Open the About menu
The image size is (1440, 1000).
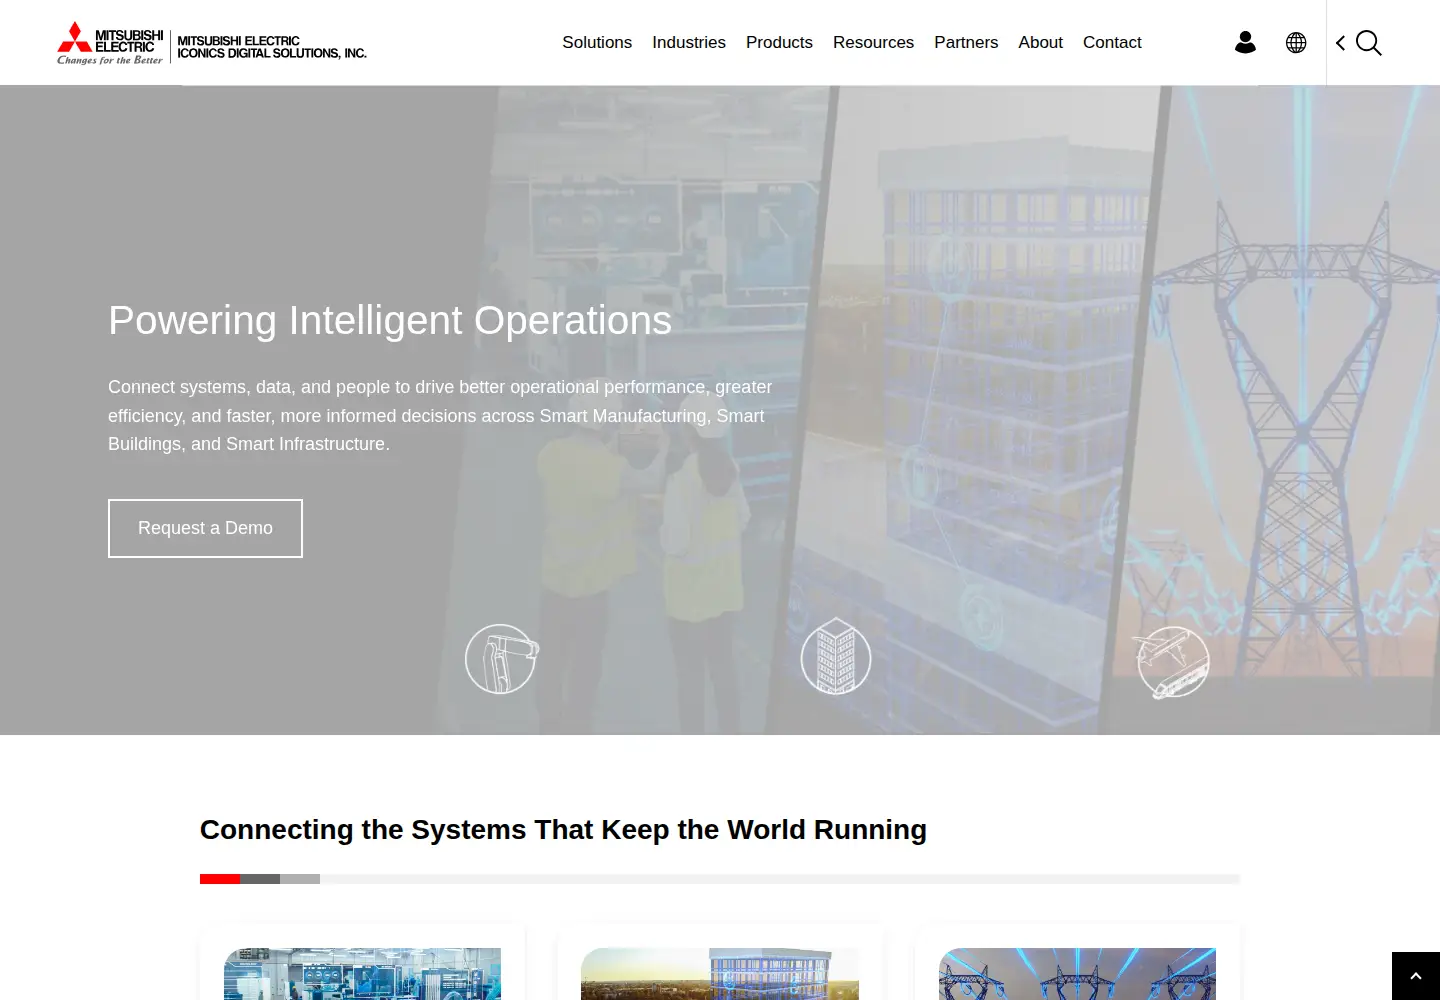1040,42
